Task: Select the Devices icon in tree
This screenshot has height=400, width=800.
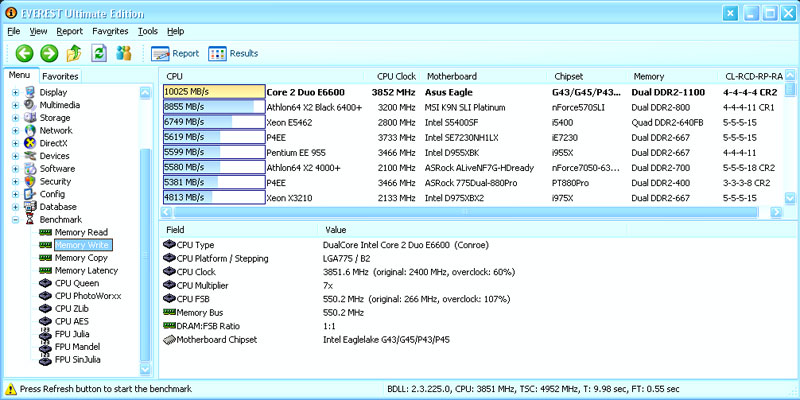Action: coord(30,156)
